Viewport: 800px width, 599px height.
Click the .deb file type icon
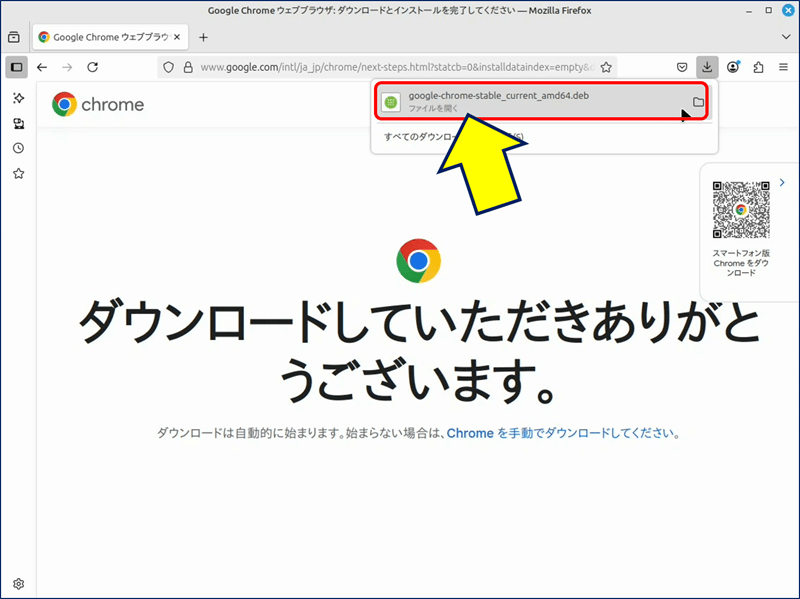pos(391,102)
